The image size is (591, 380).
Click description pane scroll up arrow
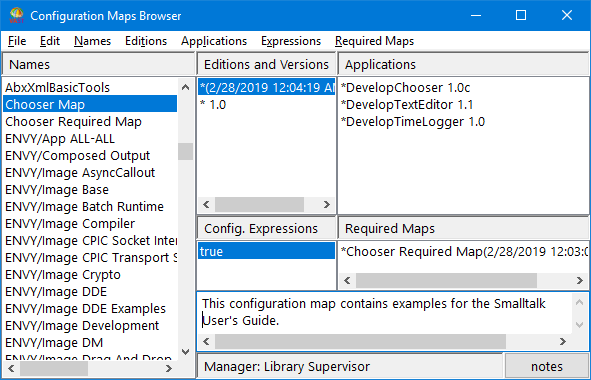coord(580,302)
